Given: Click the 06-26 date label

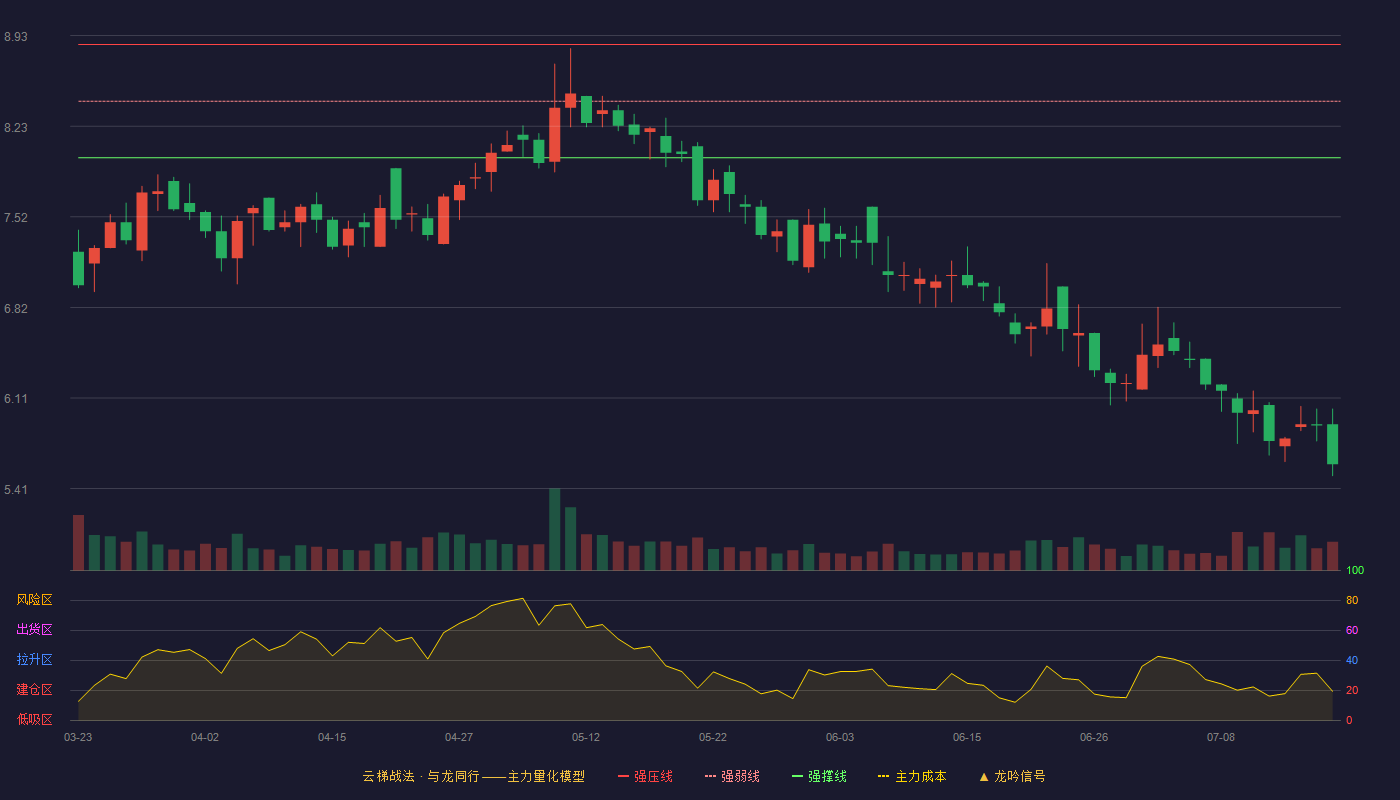Looking at the screenshot, I should [1094, 737].
